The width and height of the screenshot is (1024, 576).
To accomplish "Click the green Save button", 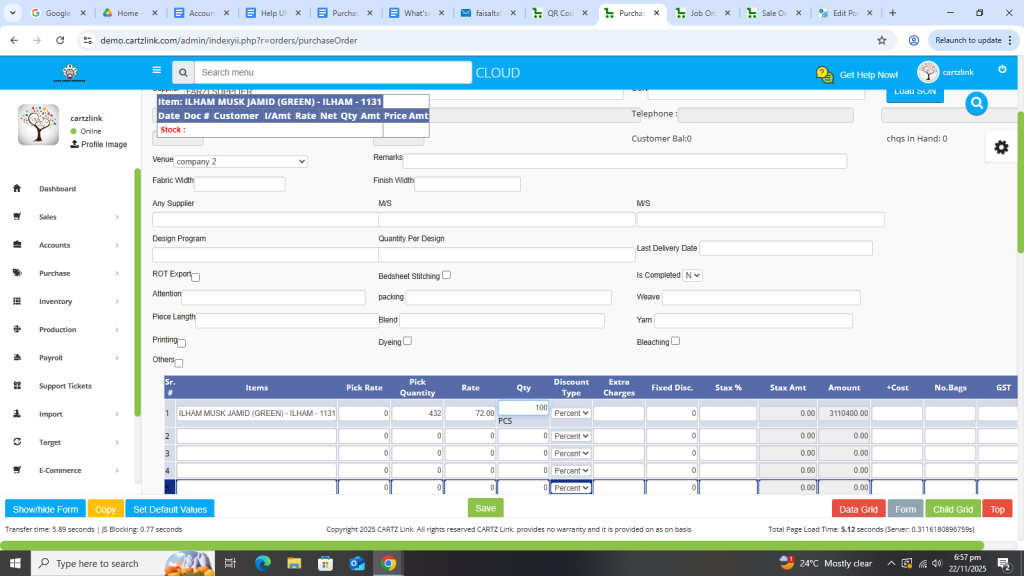I will coord(485,508).
